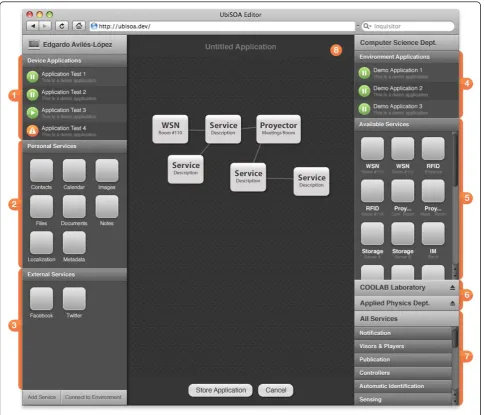484x415 pixels.
Task: Open the Notification services category
Action: tap(403, 333)
